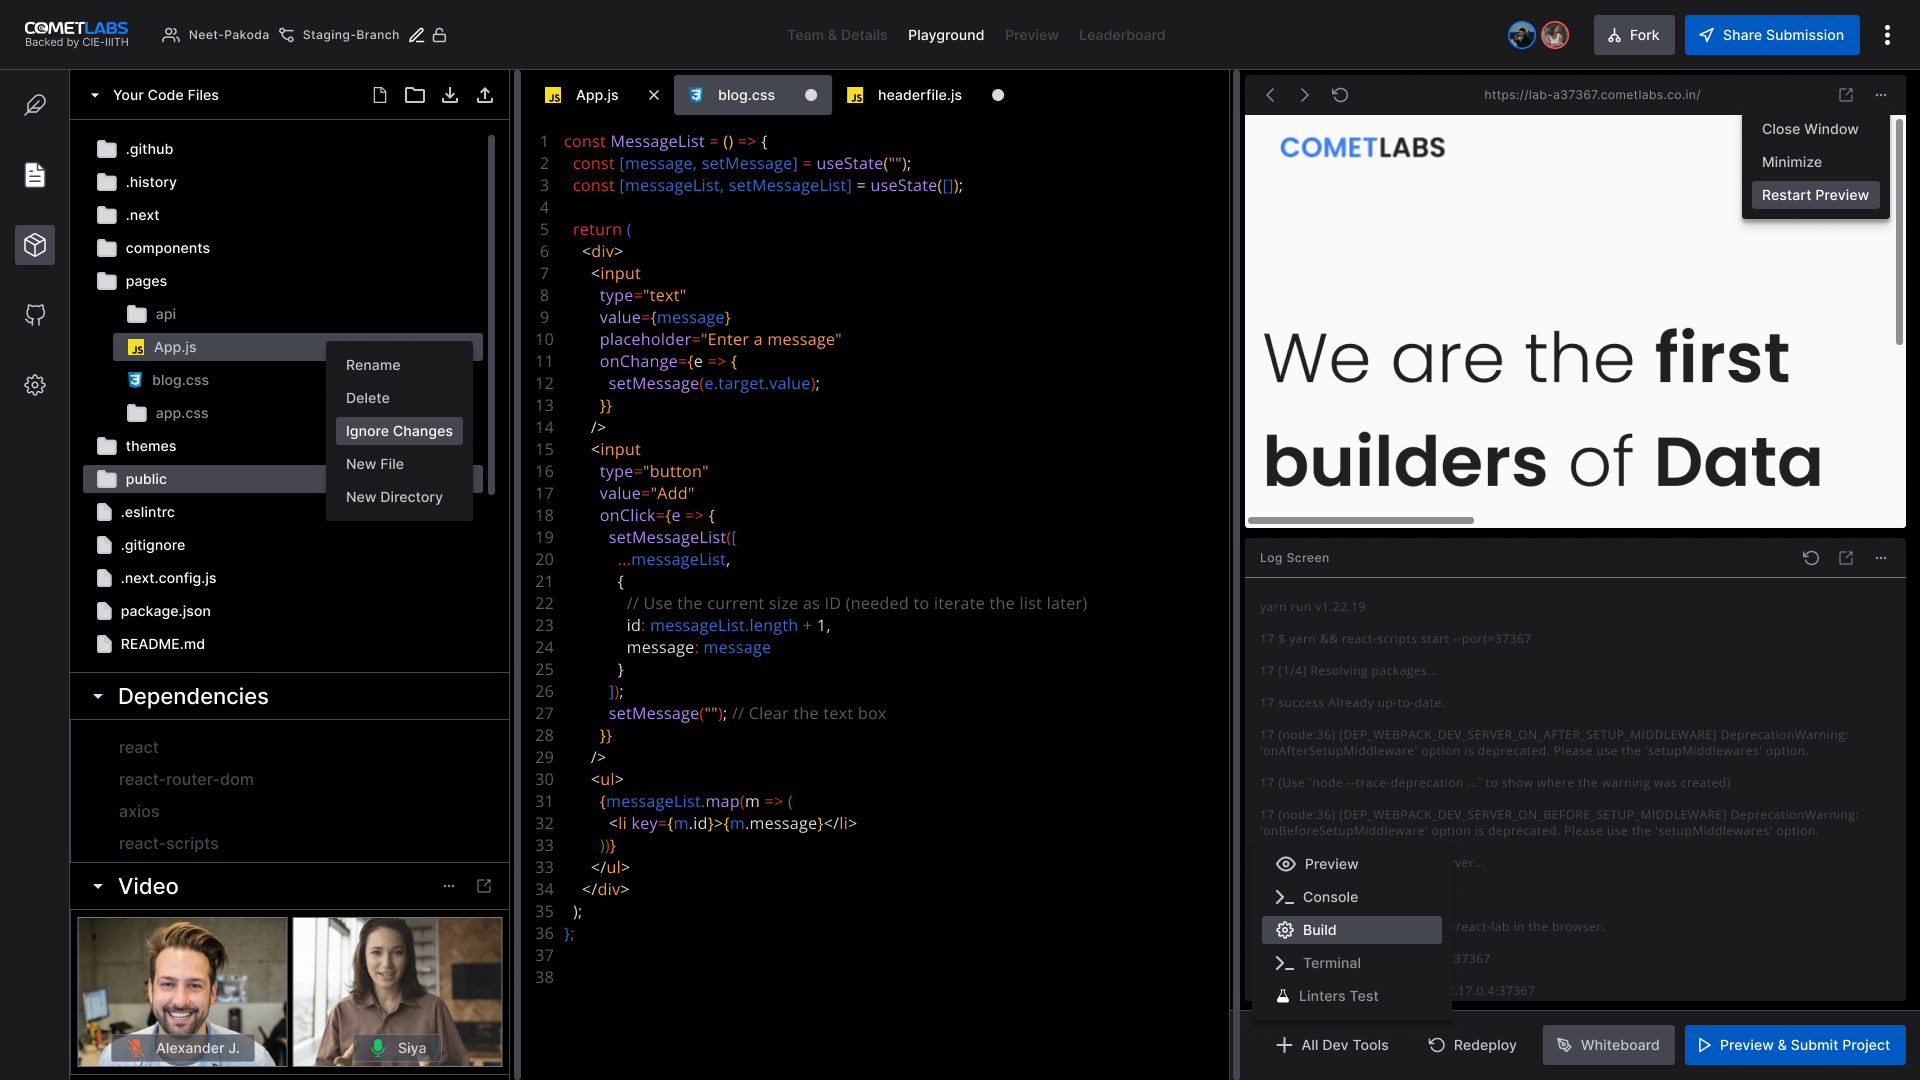Unmute Alexander J. microphone
Image resolution: width=1920 pixels, height=1080 pixels.
click(x=135, y=1048)
